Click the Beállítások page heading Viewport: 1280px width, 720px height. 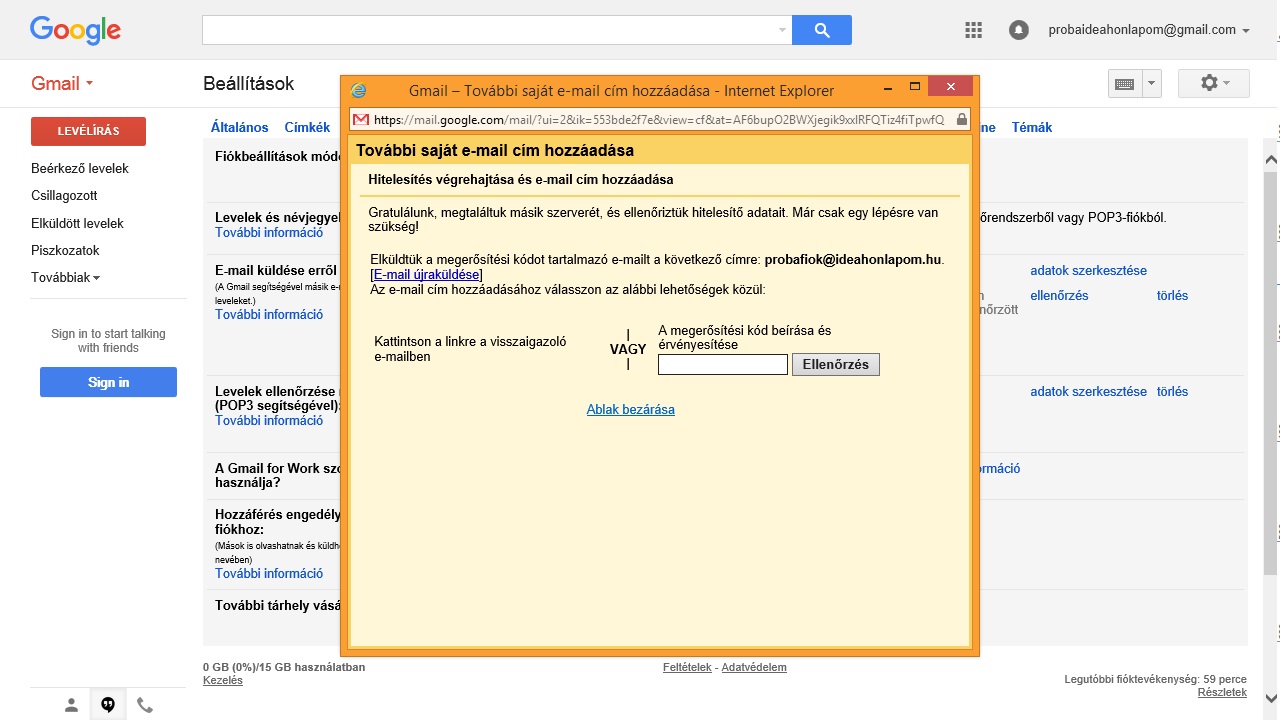pos(248,83)
